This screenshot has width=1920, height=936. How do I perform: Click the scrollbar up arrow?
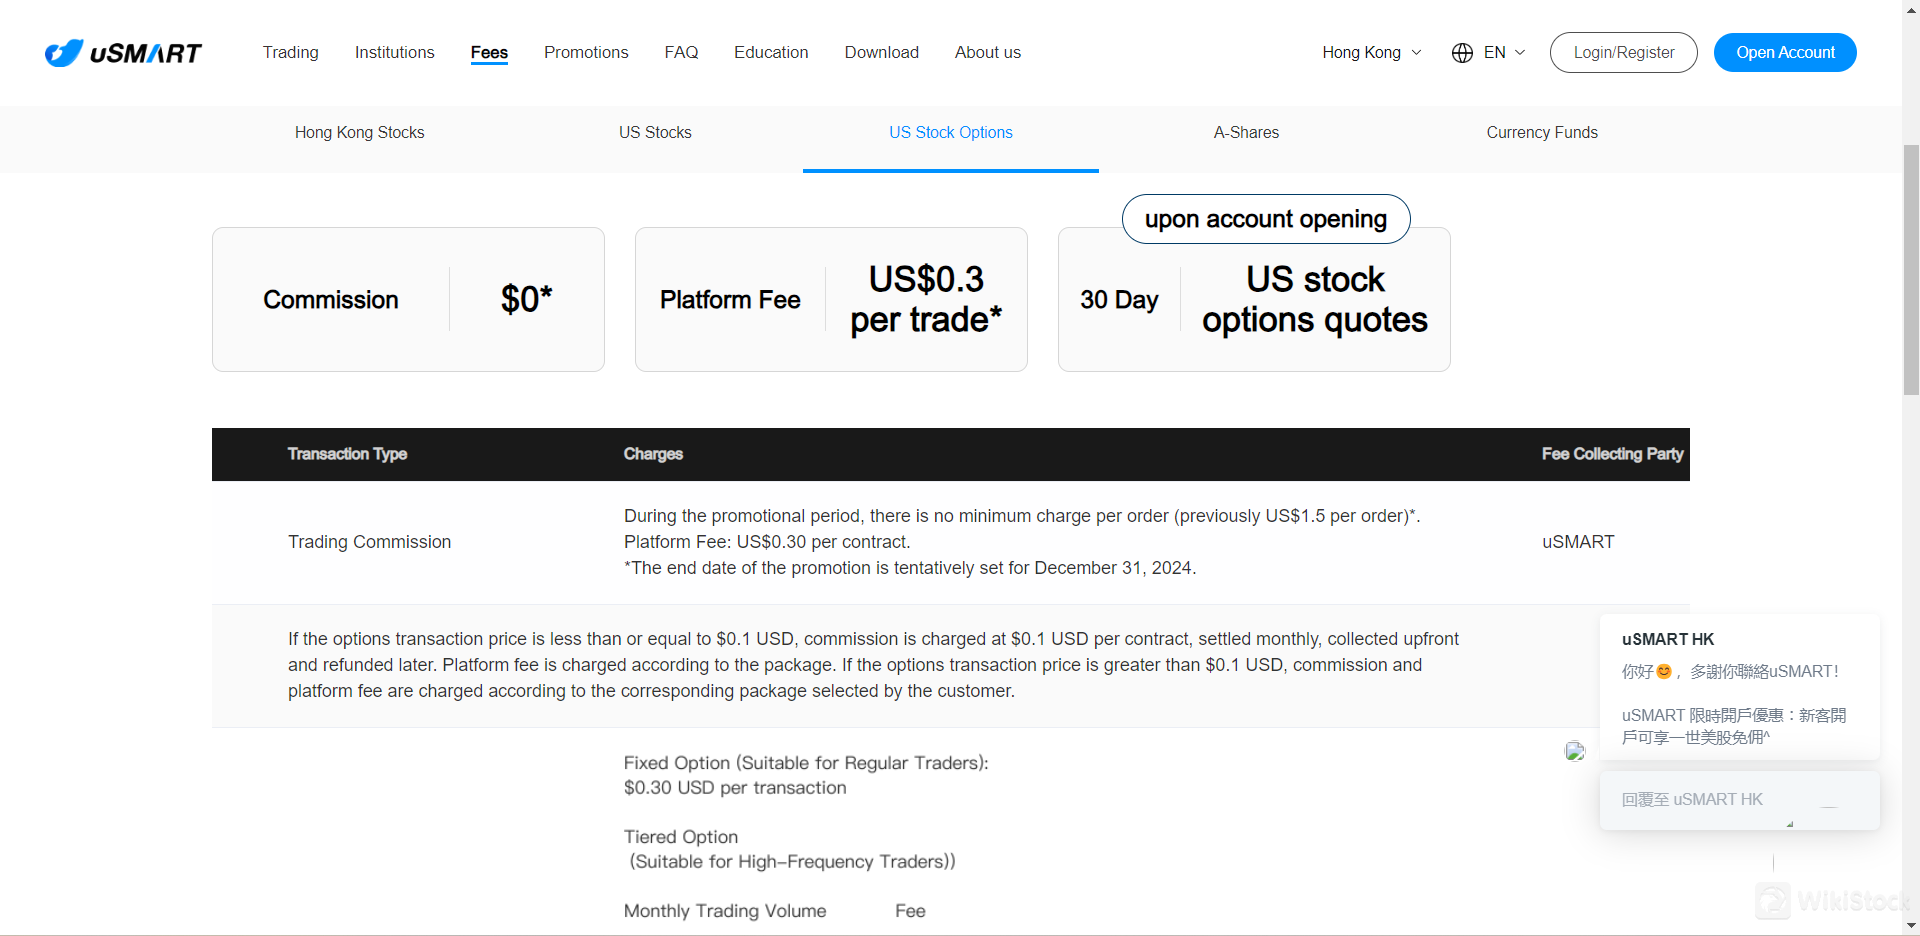point(1911,8)
